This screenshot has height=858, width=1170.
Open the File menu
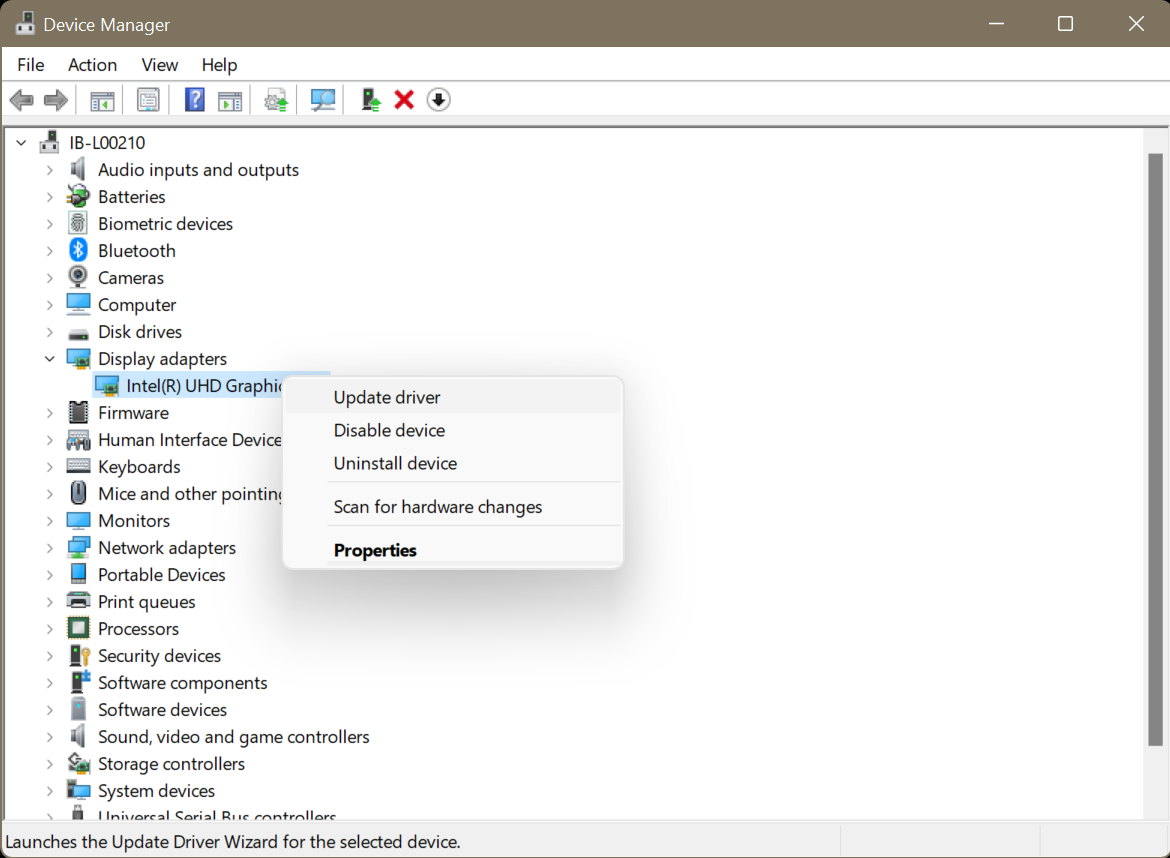click(31, 65)
